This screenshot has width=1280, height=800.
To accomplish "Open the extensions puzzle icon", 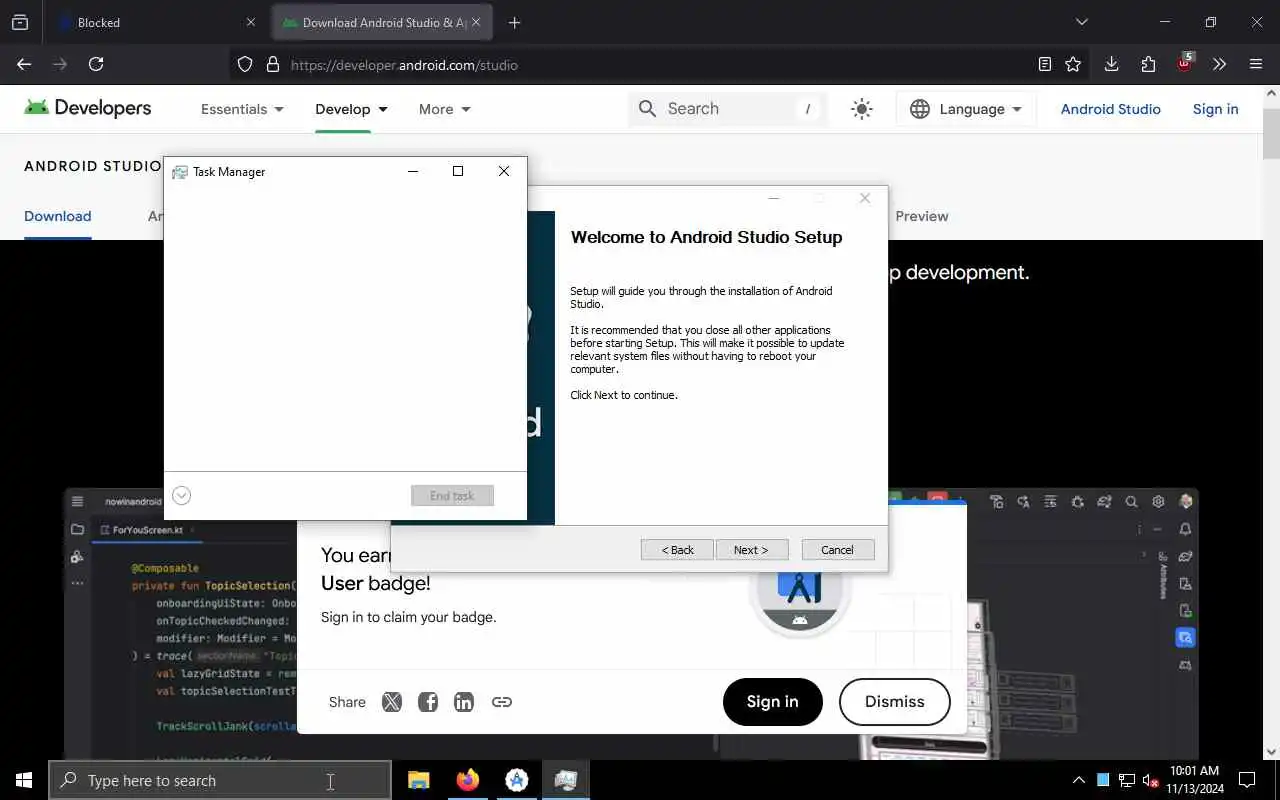I will [x=1148, y=64].
